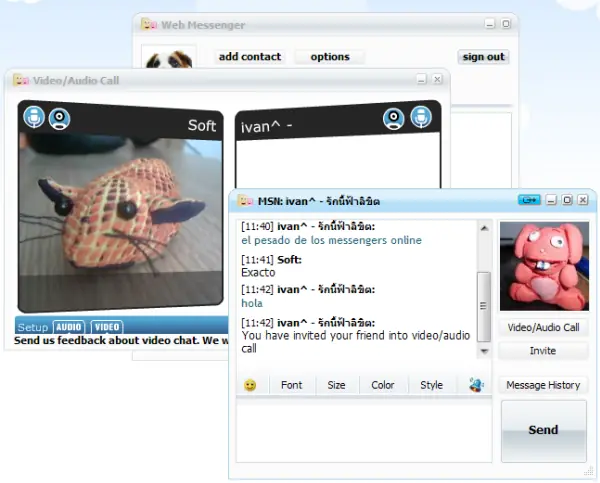Click the MSN chat window title icon
600x483 pixels.
[245, 200]
